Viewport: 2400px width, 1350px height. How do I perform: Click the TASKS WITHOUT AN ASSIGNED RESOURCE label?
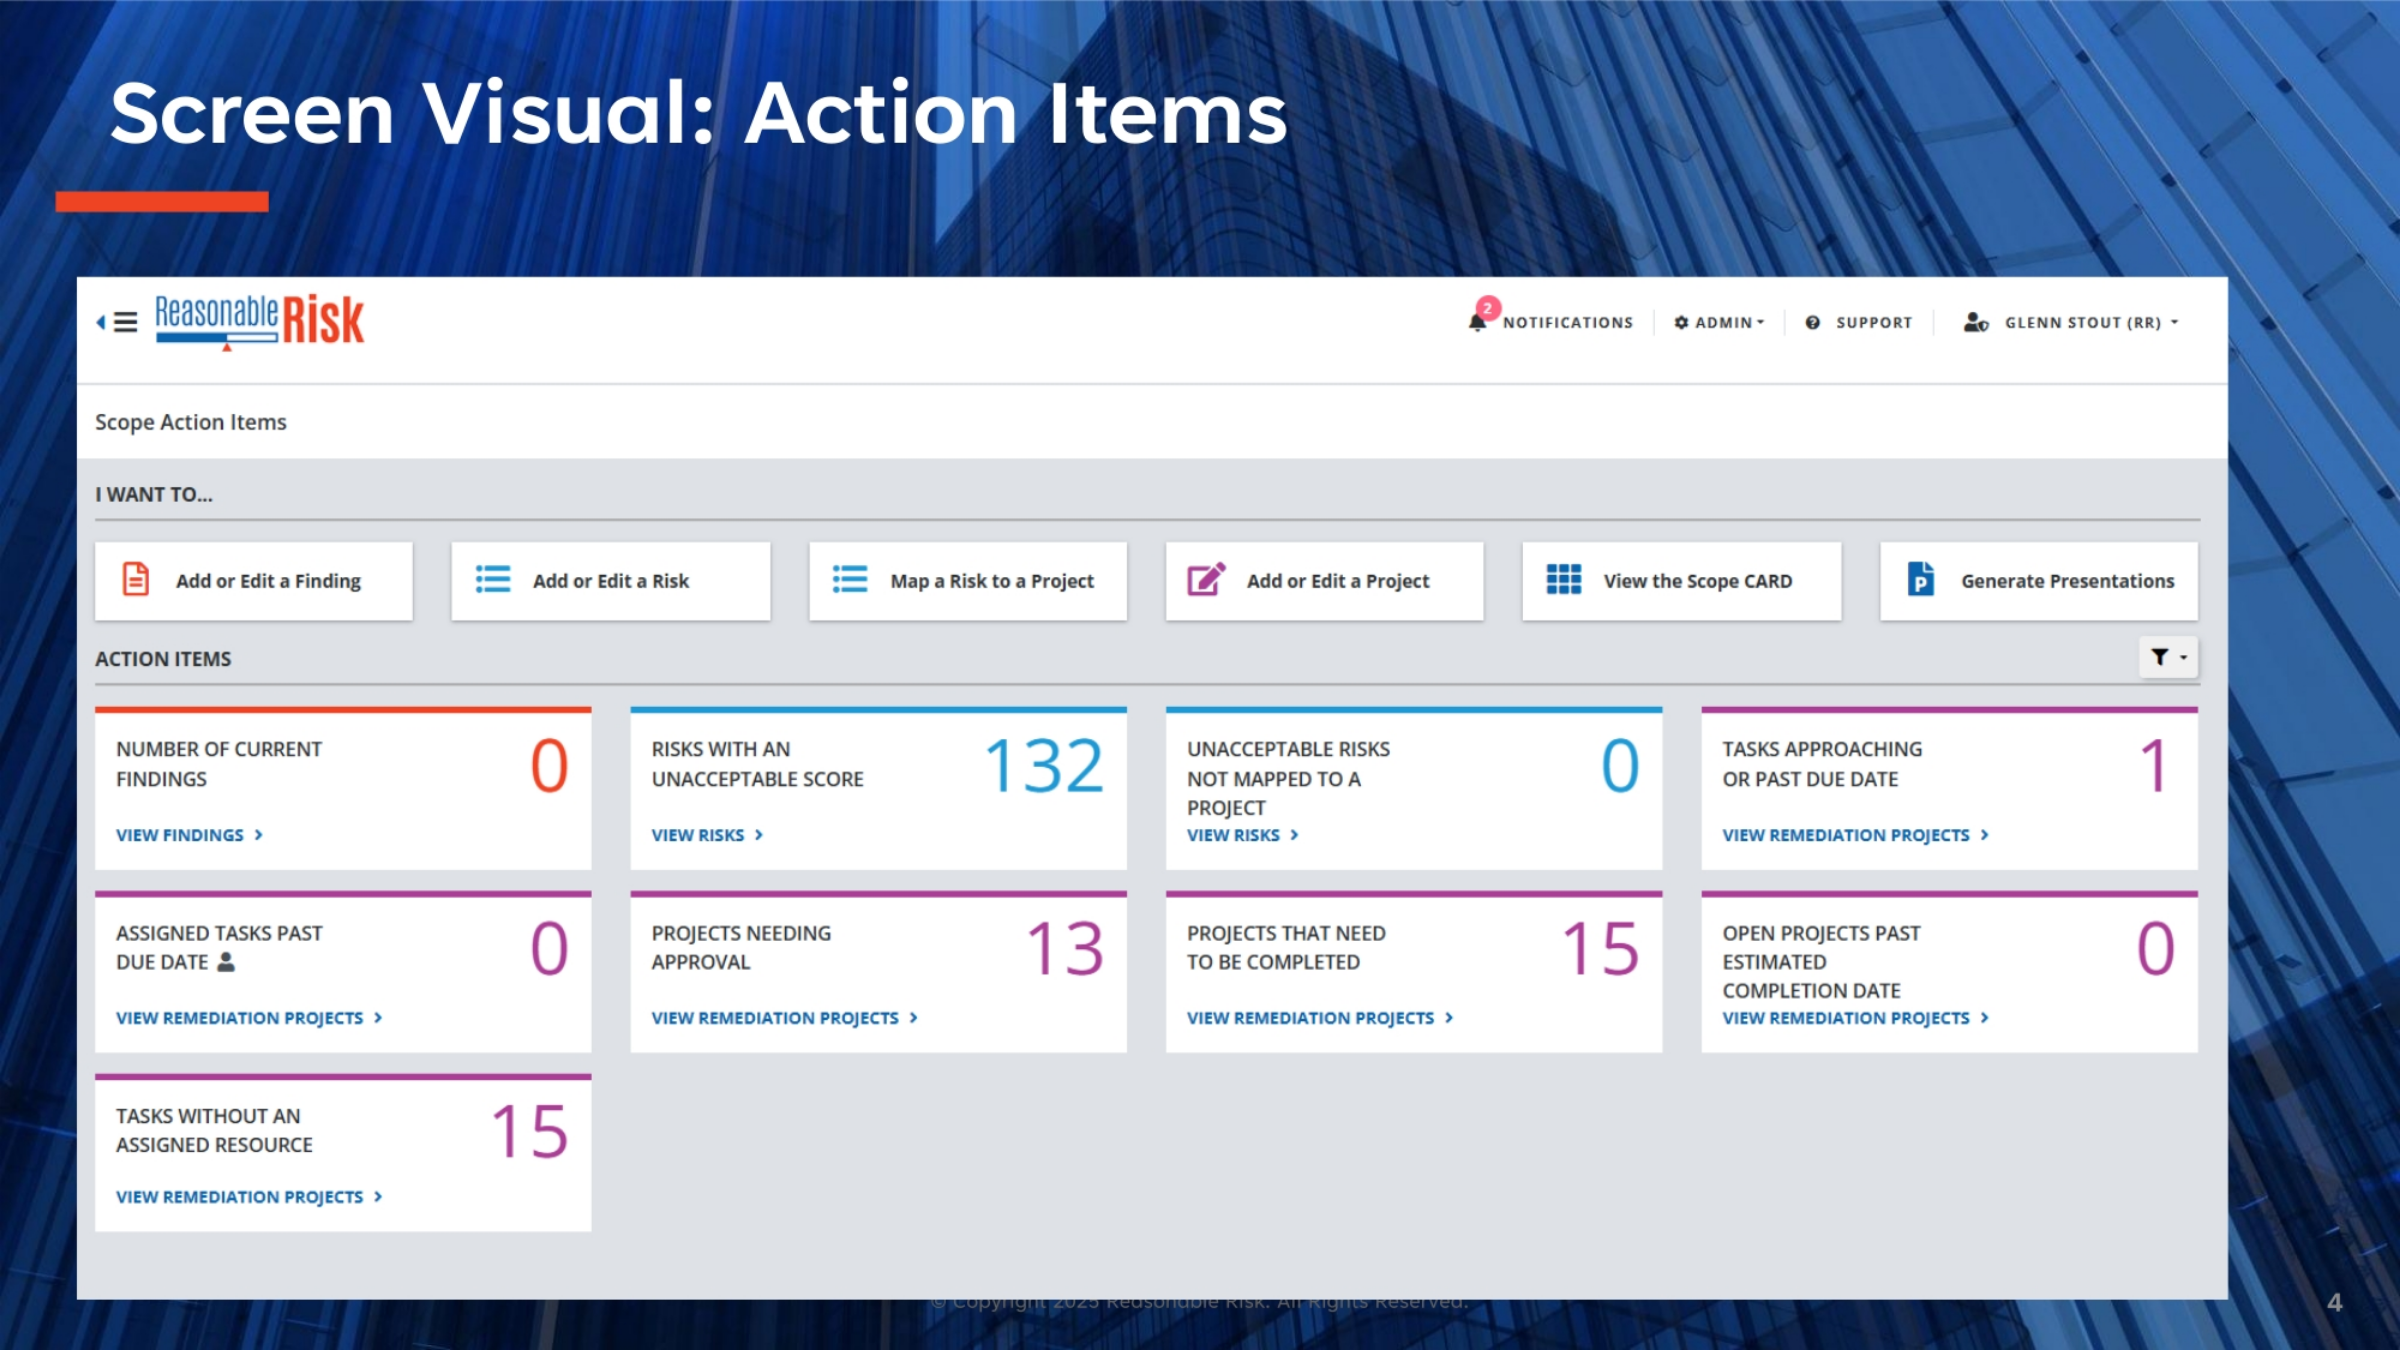214,1130
